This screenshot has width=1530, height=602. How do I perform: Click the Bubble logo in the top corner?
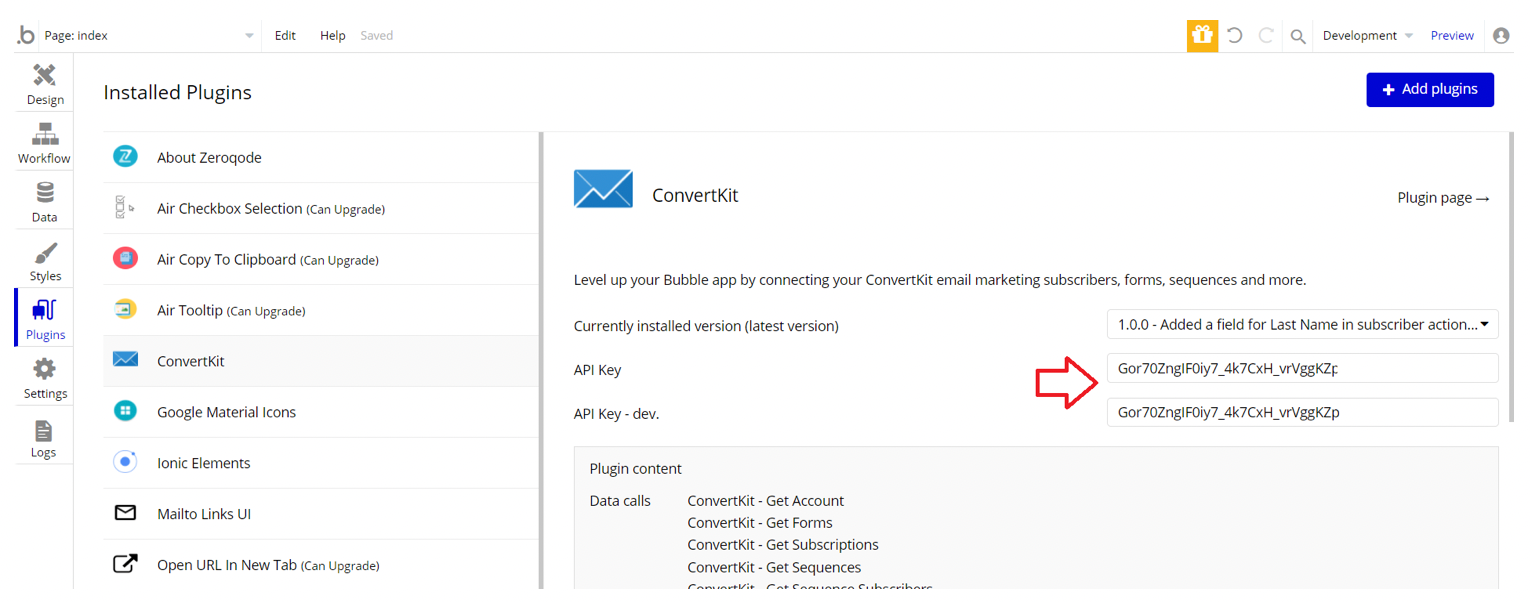pos(25,35)
